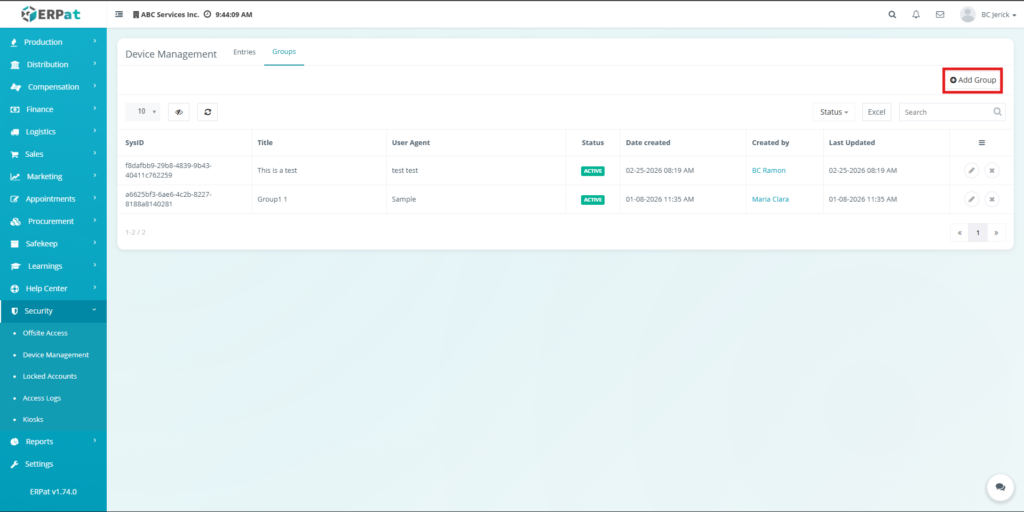The image size is (1024, 512).
Task: Delete the 'Group1 1' group row
Action: click(991, 200)
